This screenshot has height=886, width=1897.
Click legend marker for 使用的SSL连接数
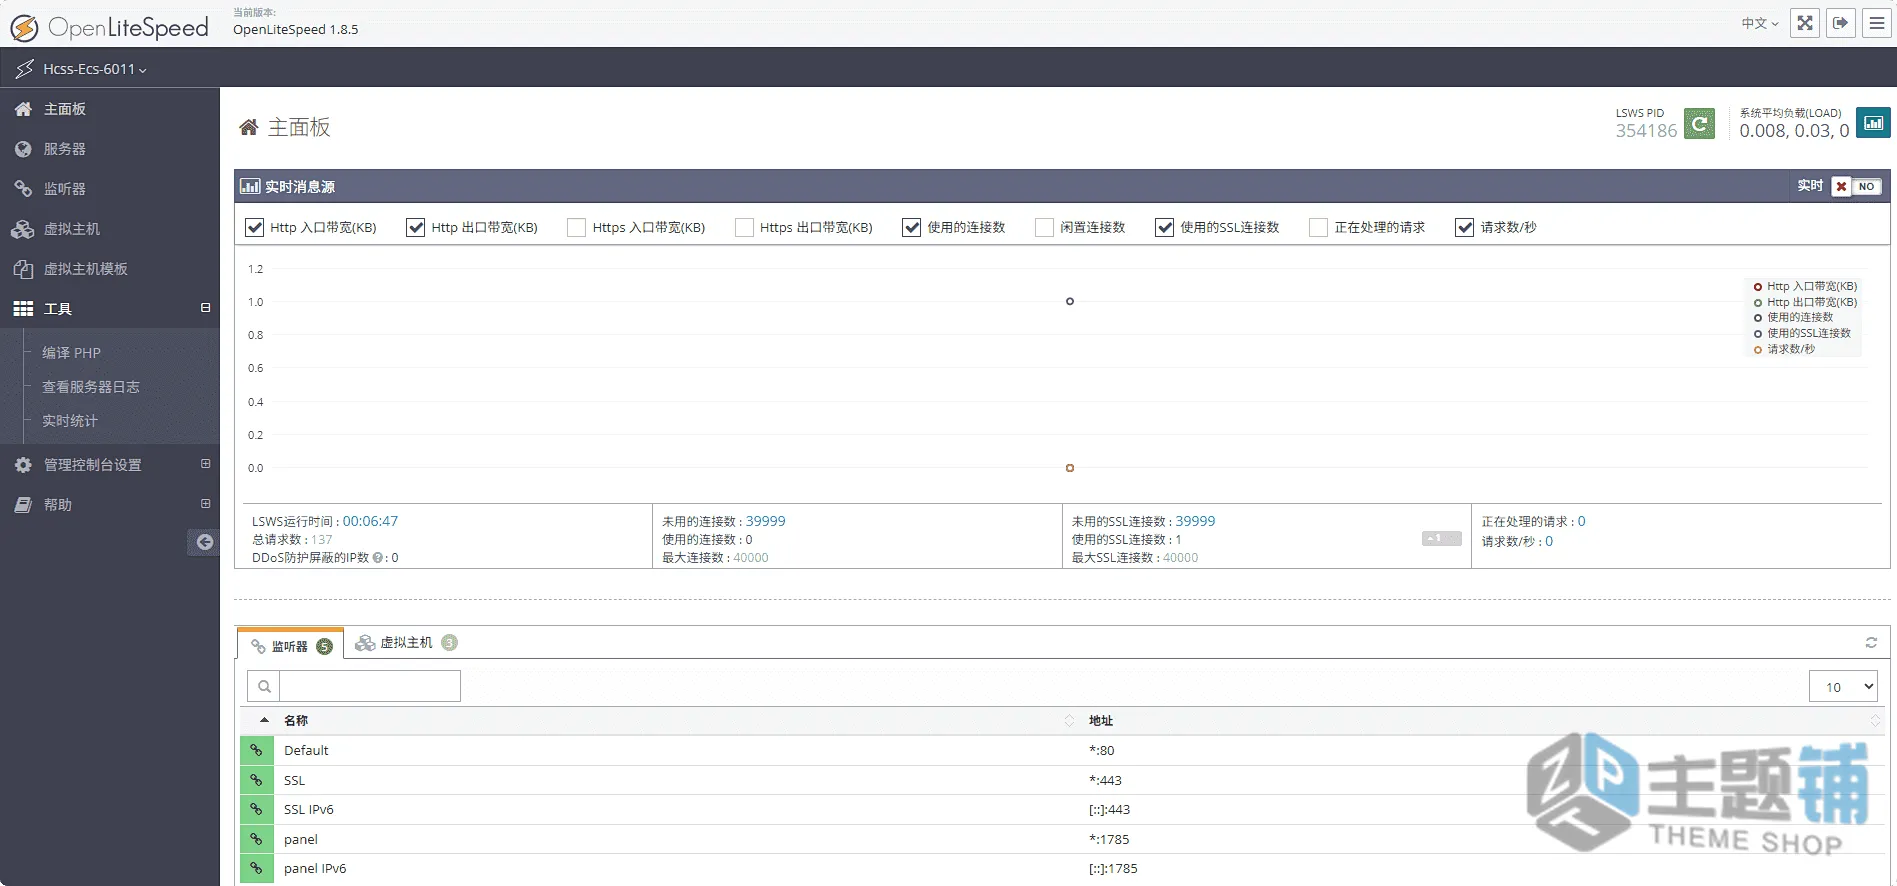pos(1758,333)
